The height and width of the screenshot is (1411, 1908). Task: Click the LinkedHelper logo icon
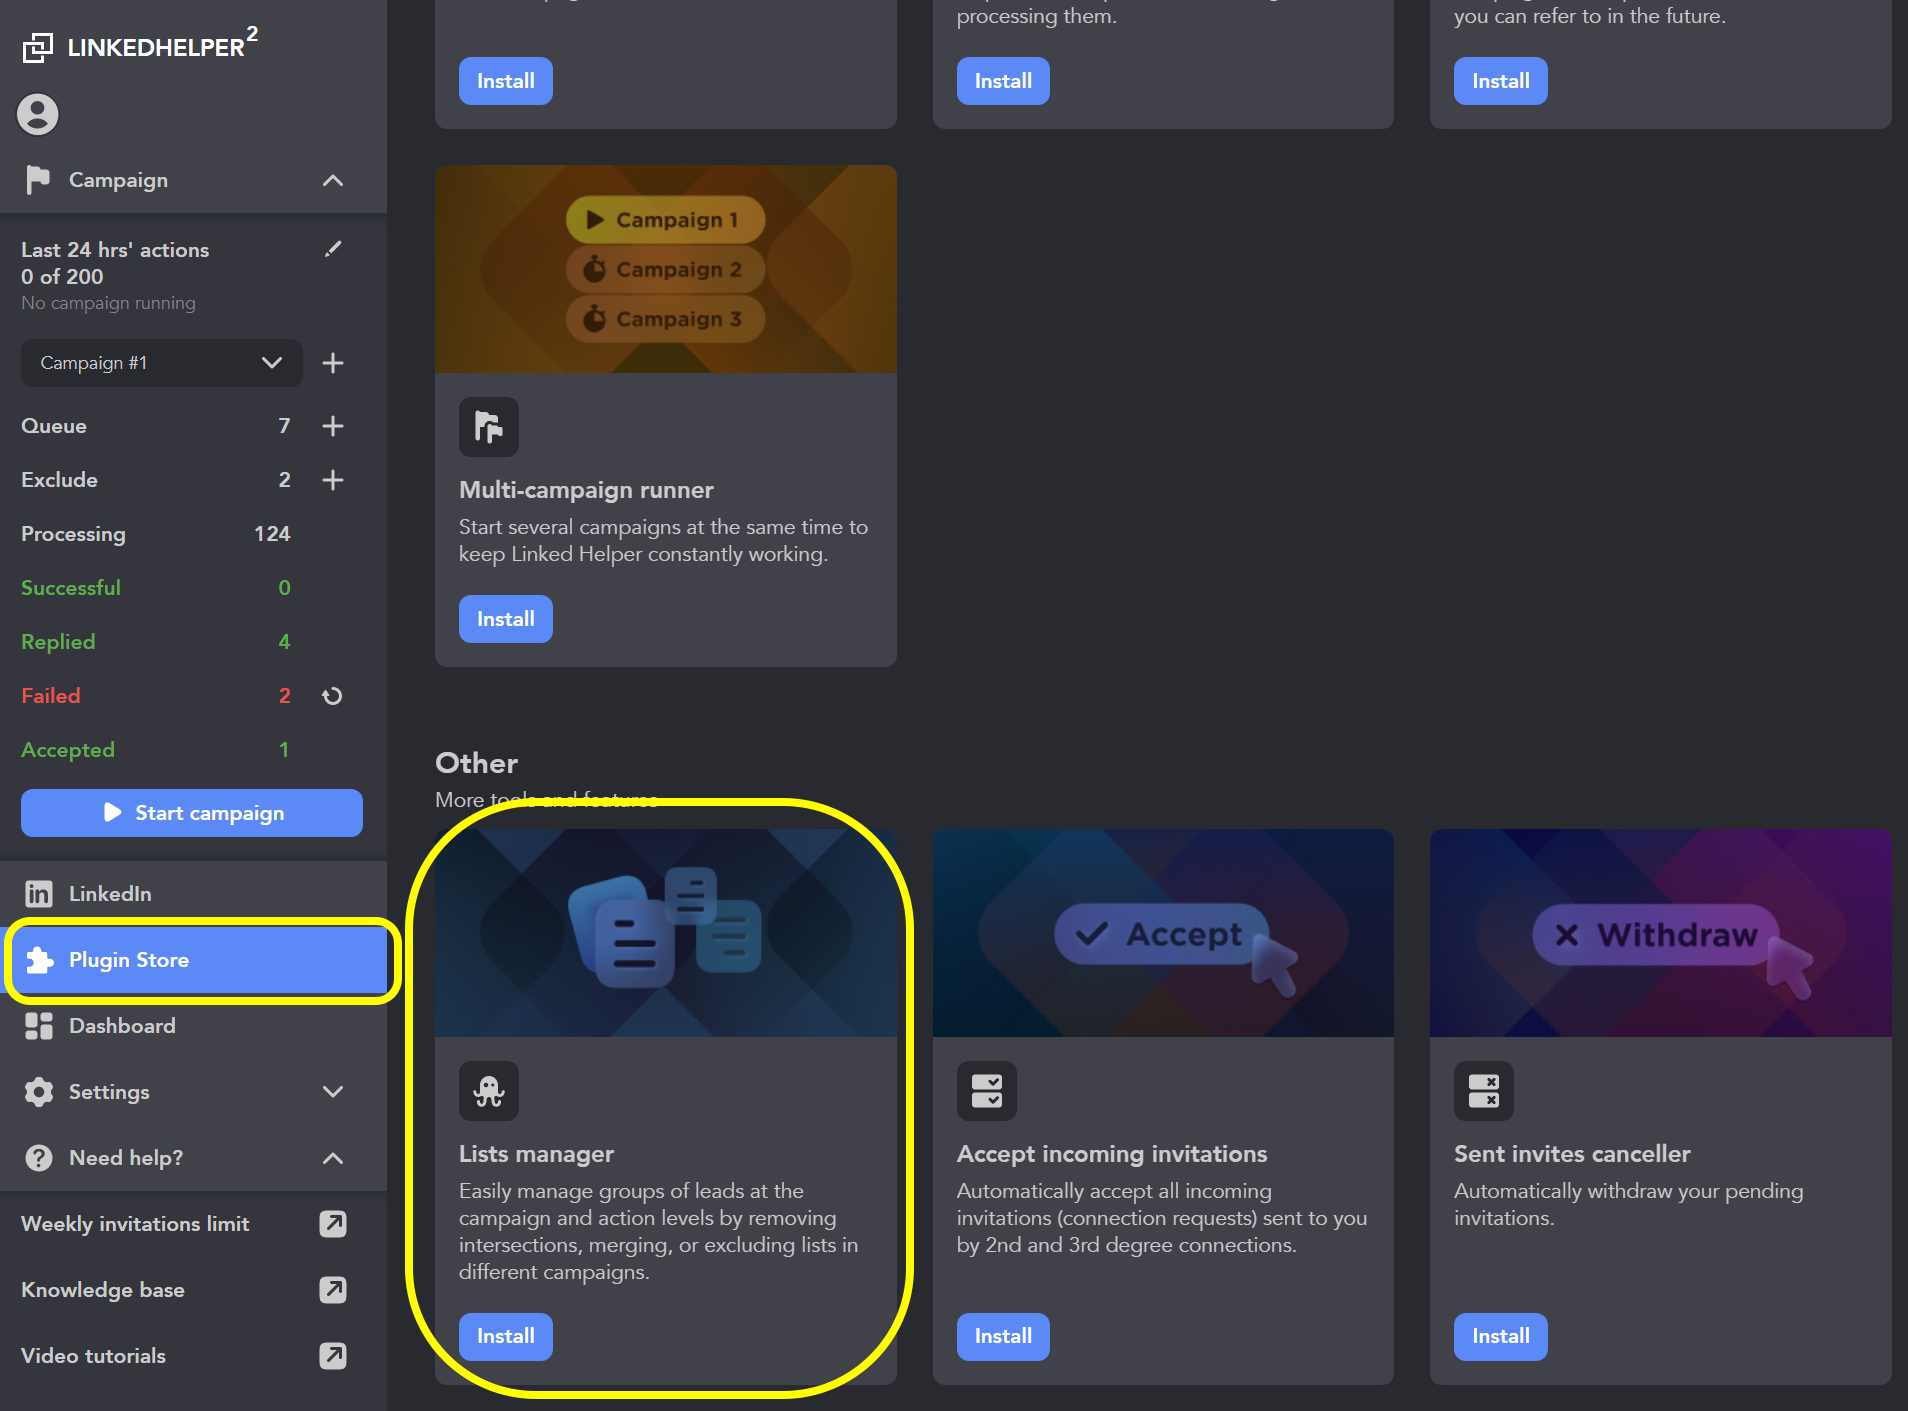(x=38, y=47)
